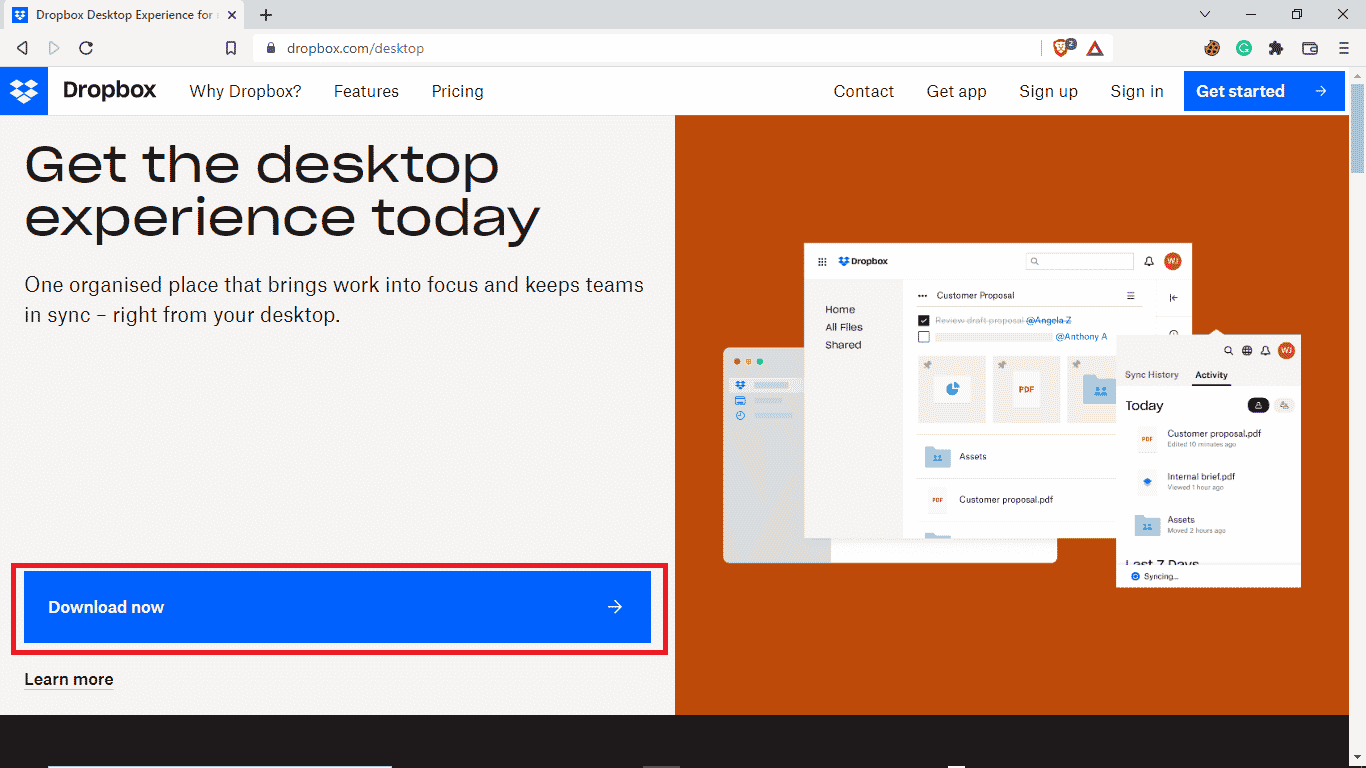This screenshot has width=1366, height=768.
Task: Open the Brave Shields lion icon
Action: point(1063,47)
